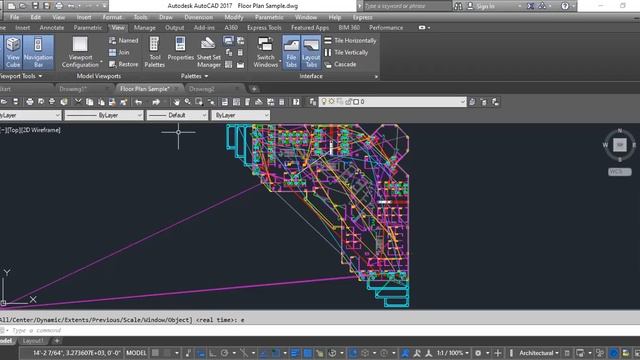Screen dimensions: 640x360
Task: Open the lineweight Default dropdown
Action: point(178,115)
